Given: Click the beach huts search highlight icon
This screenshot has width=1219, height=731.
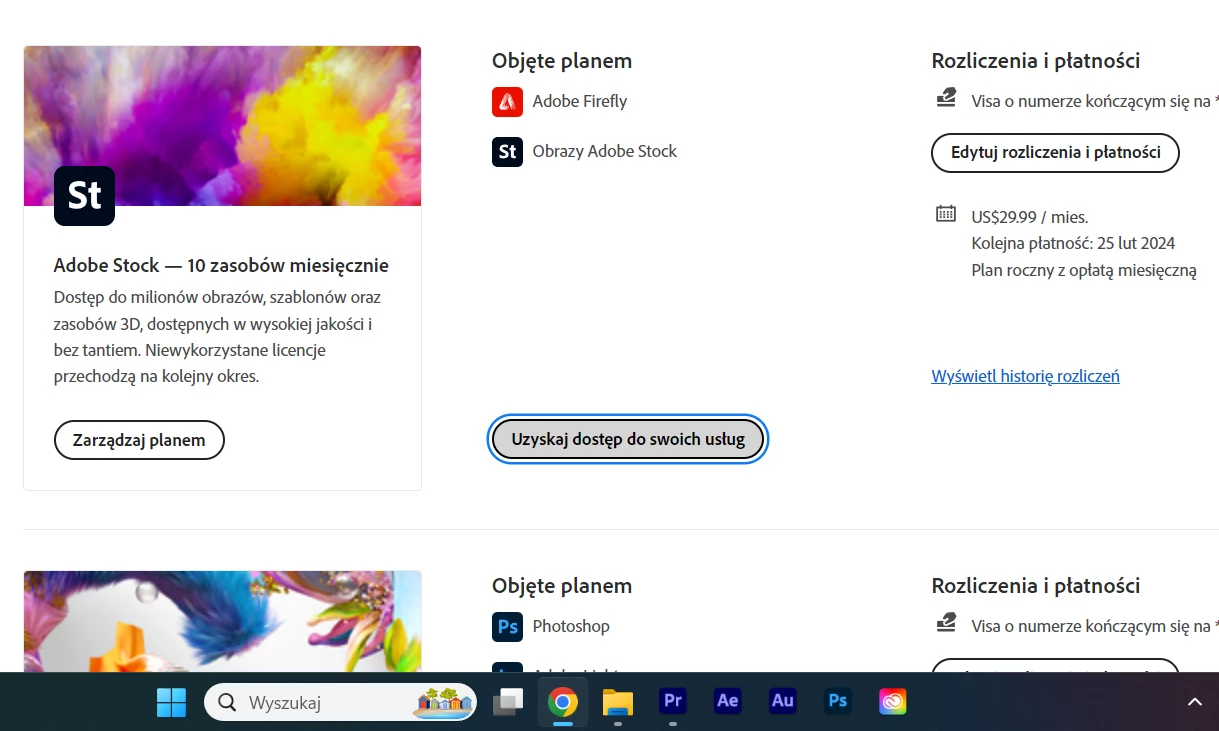Looking at the screenshot, I should coord(443,702).
